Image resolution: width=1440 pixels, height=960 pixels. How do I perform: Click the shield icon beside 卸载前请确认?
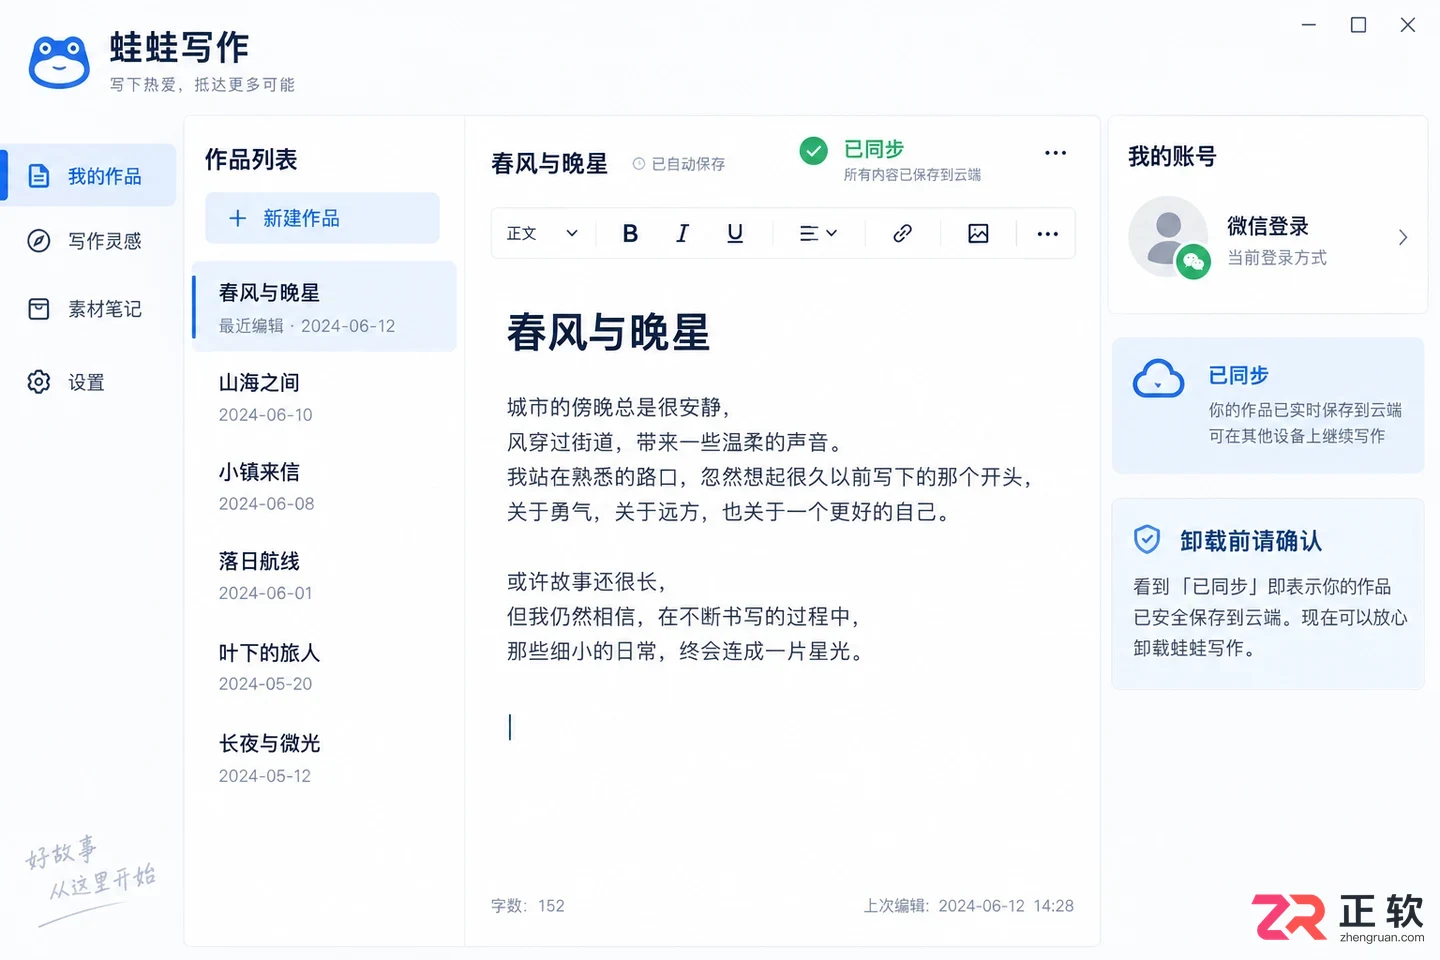point(1147,540)
